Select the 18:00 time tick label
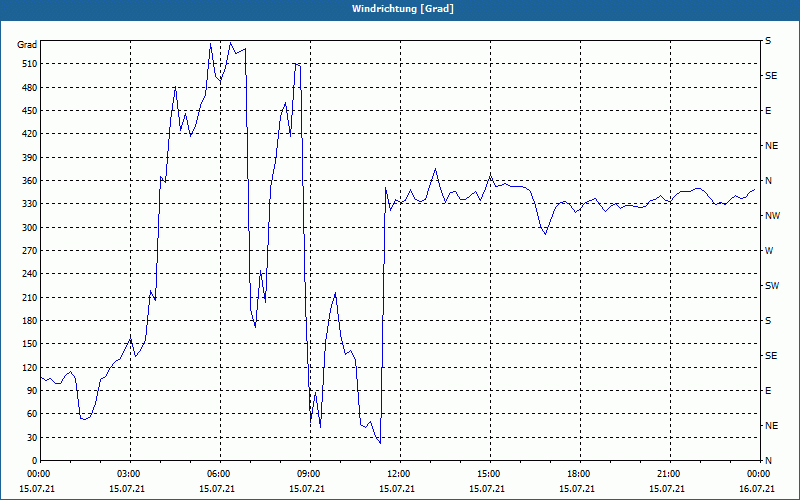This screenshot has height=500, width=800. (580, 474)
